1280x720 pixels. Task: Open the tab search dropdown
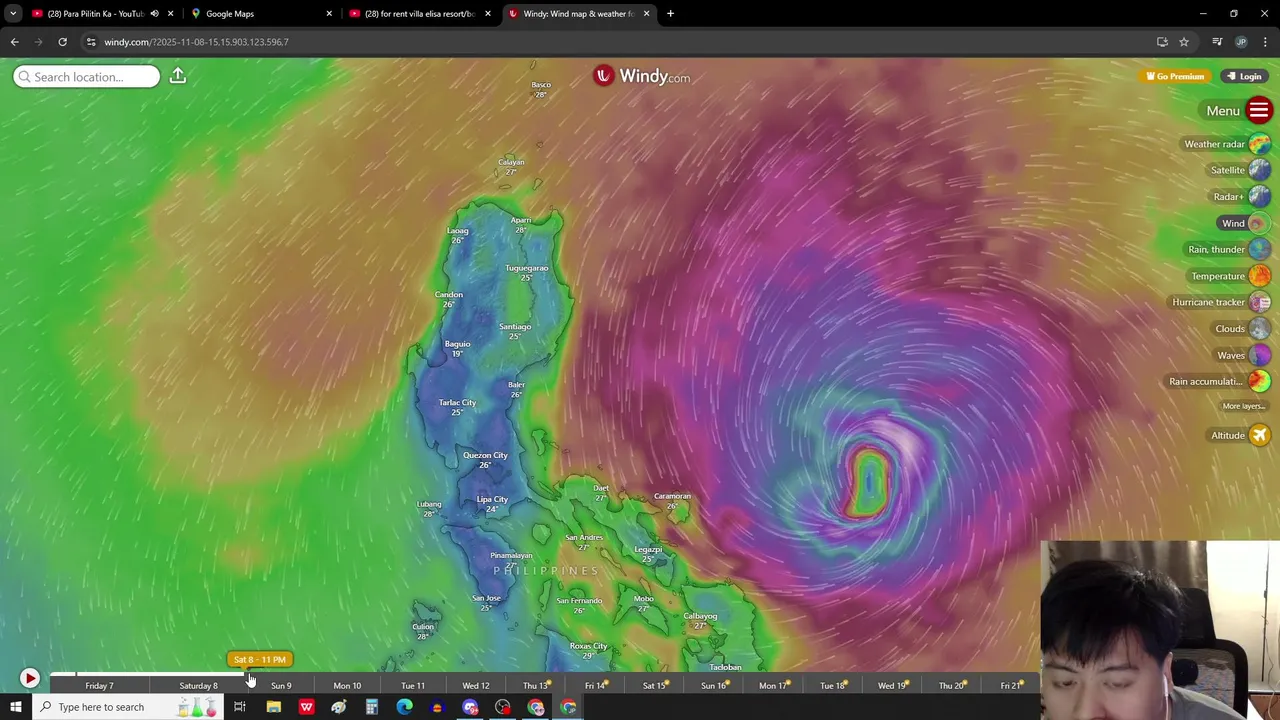pyautogui.click(x=12, y=14)
